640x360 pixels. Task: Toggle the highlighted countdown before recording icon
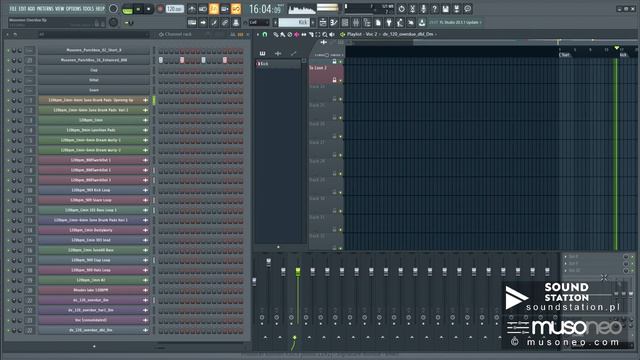tap(214, 9)
